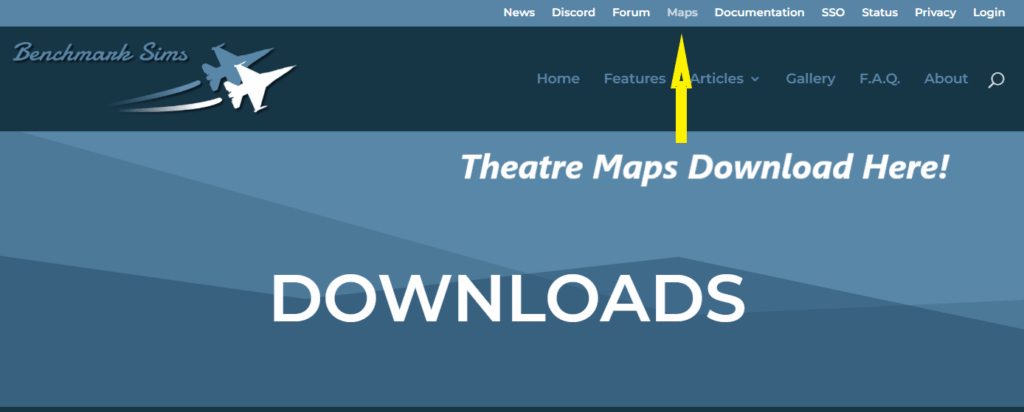
Task: Expand the Articles dropdown chevron
Action: coord(755,79)
